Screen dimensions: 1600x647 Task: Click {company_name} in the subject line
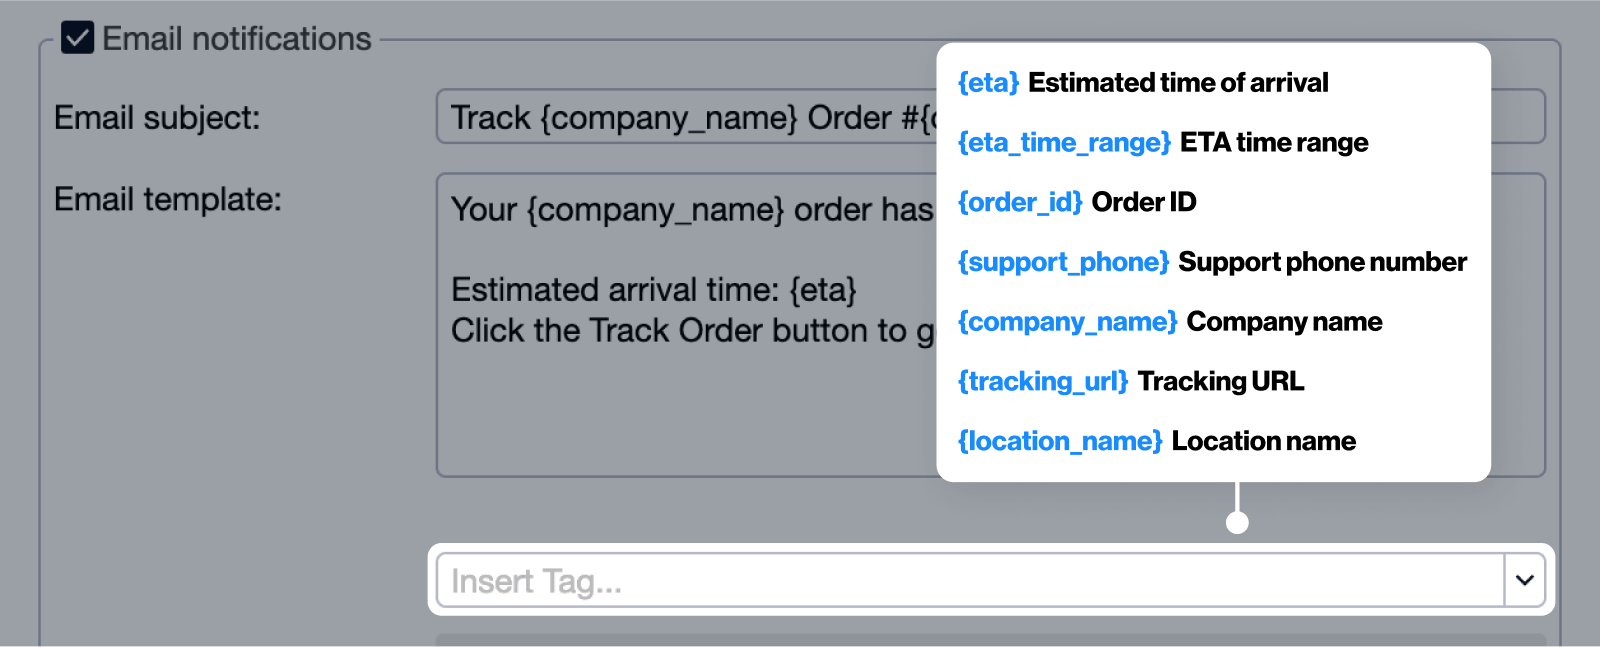pos(641,117)
